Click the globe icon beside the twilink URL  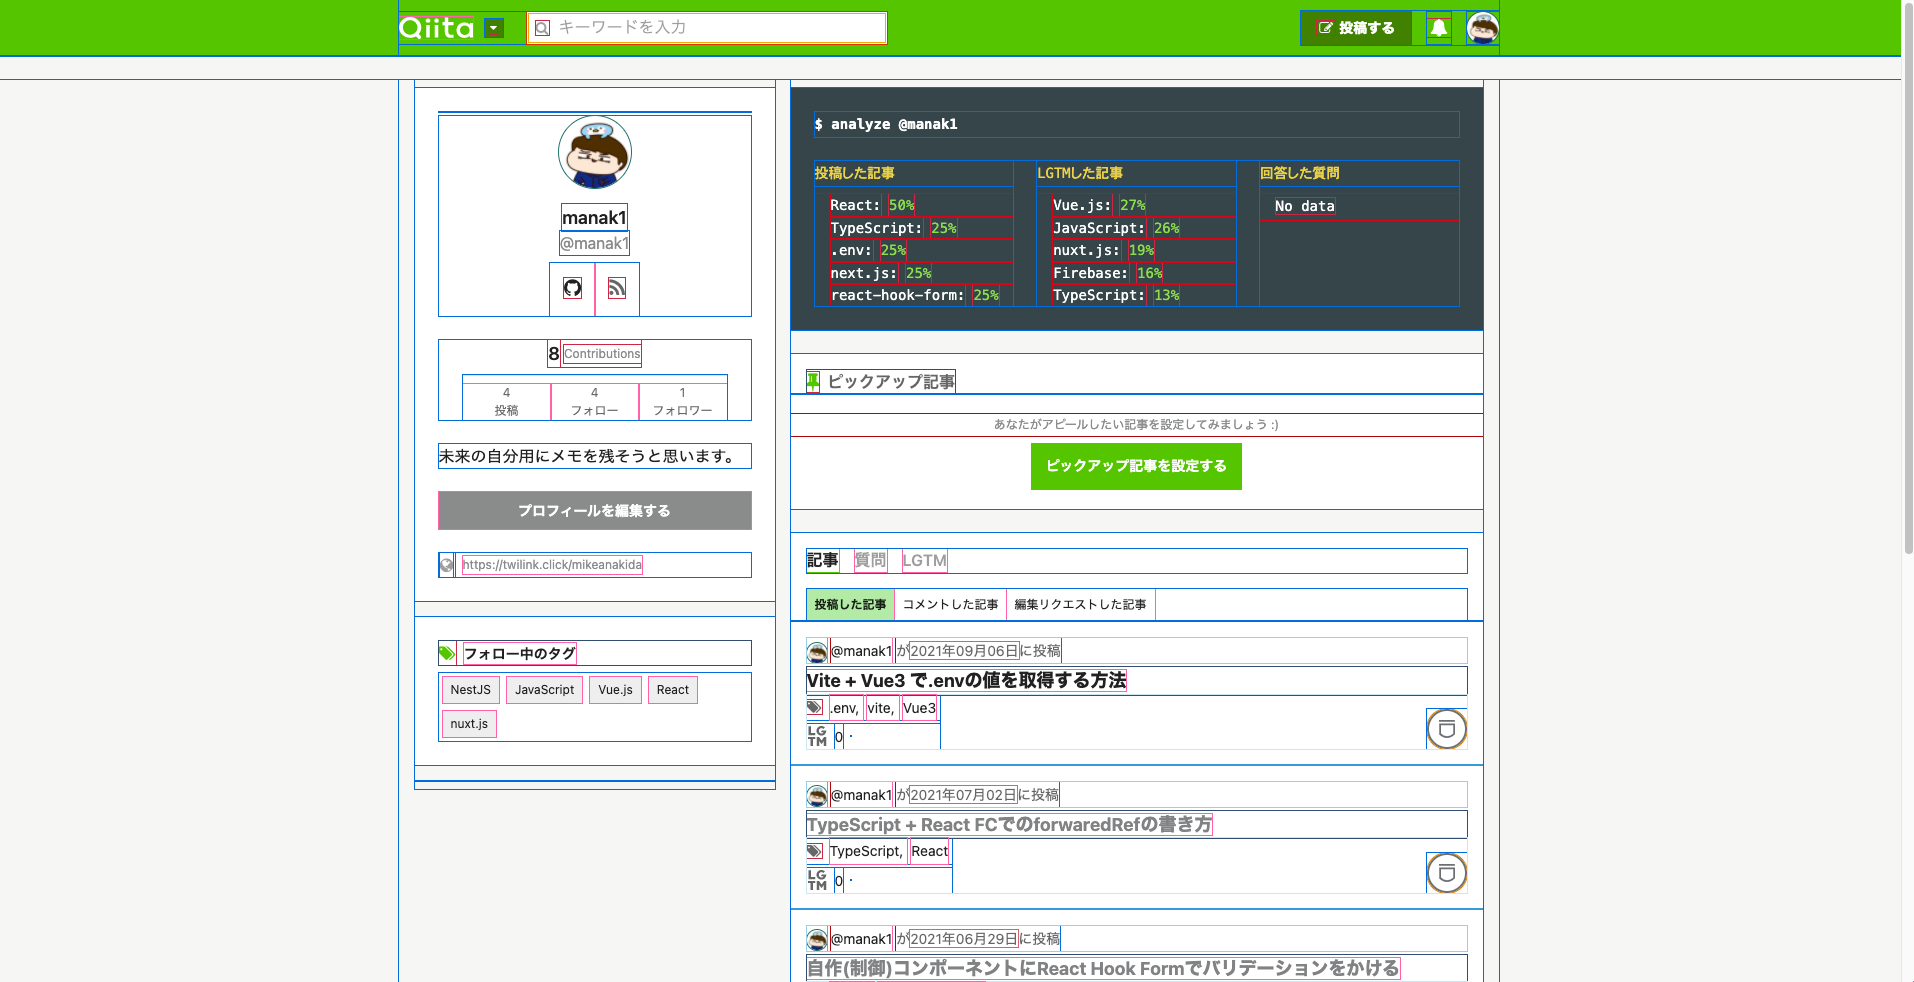[446, 564]
